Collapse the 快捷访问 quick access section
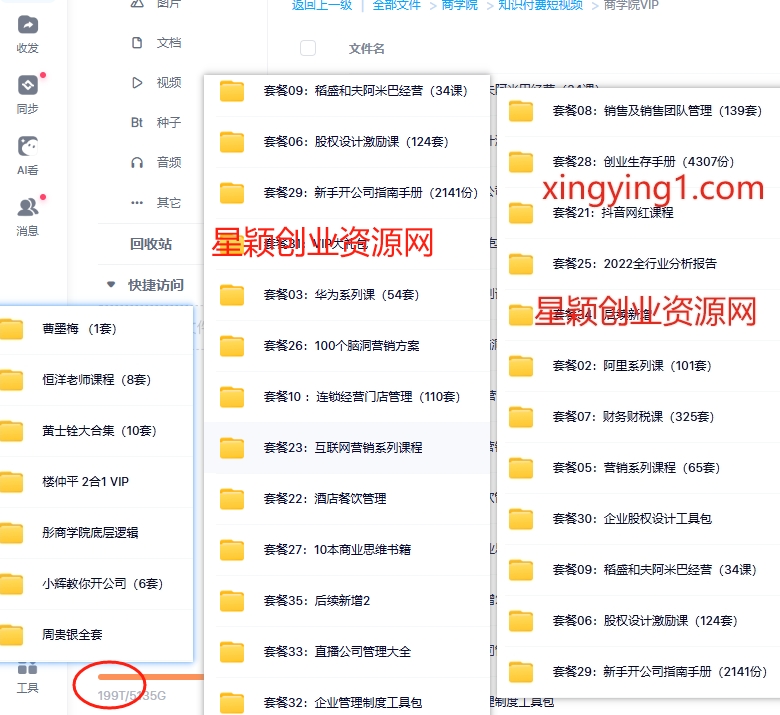 pyautogui.click(x=111, y=285)
